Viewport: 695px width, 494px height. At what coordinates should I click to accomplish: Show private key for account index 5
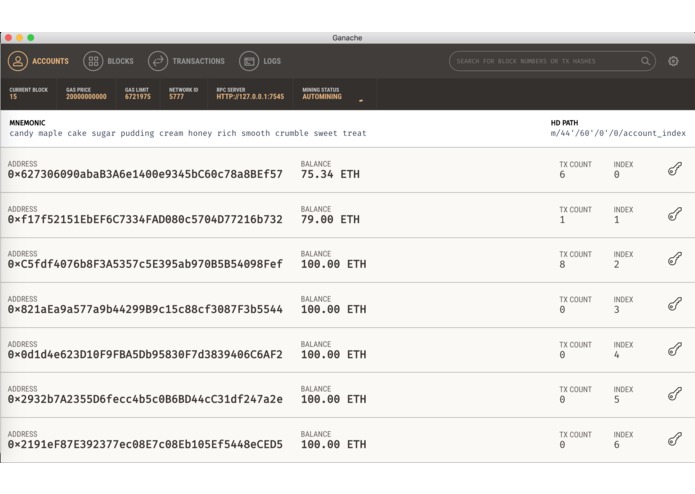click(x=675, y=394)
